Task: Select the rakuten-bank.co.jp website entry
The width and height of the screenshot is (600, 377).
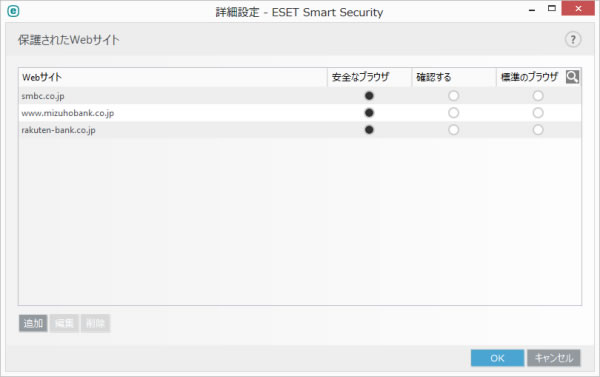Action: pyautogui.click(x=58, y=130)
